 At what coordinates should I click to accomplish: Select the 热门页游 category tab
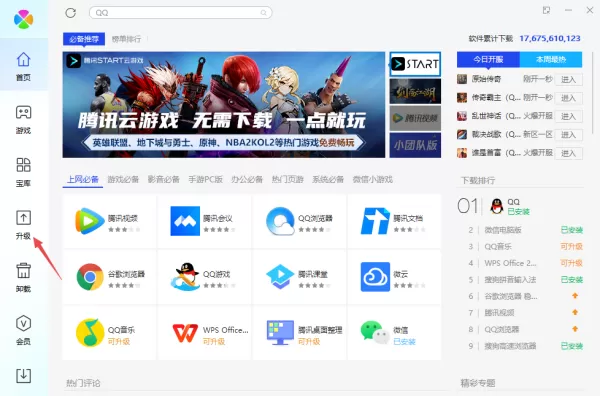click(288, 179)
